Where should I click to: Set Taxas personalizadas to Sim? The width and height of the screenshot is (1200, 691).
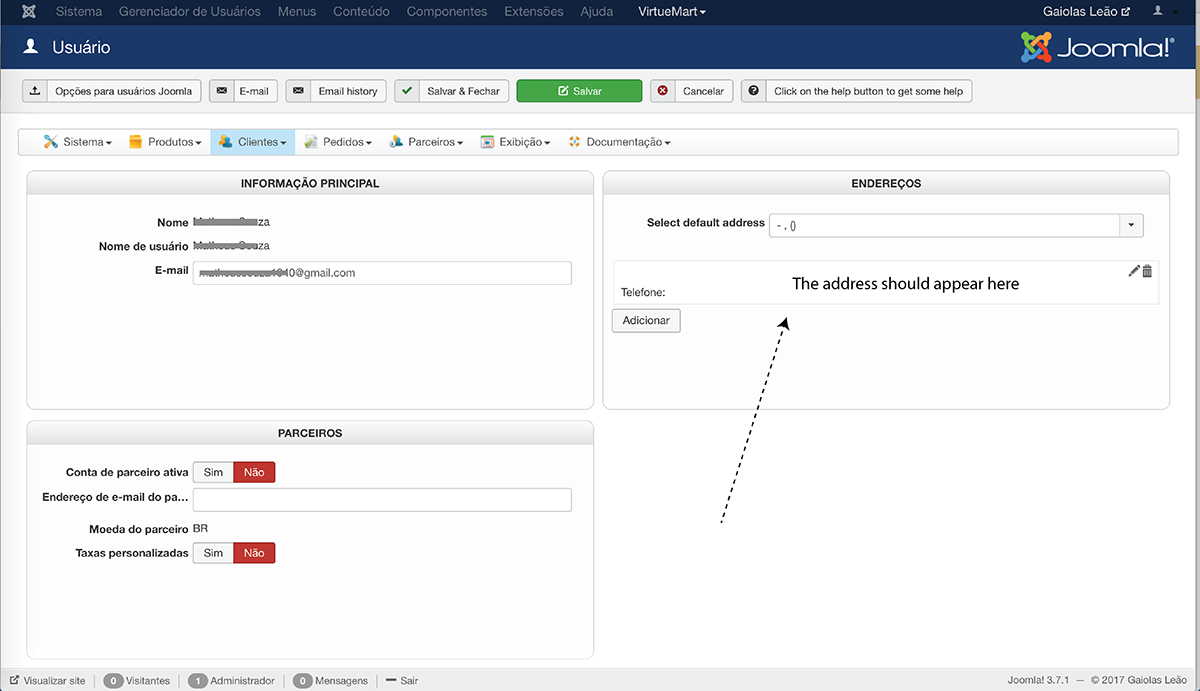click(x=213, y=553)
